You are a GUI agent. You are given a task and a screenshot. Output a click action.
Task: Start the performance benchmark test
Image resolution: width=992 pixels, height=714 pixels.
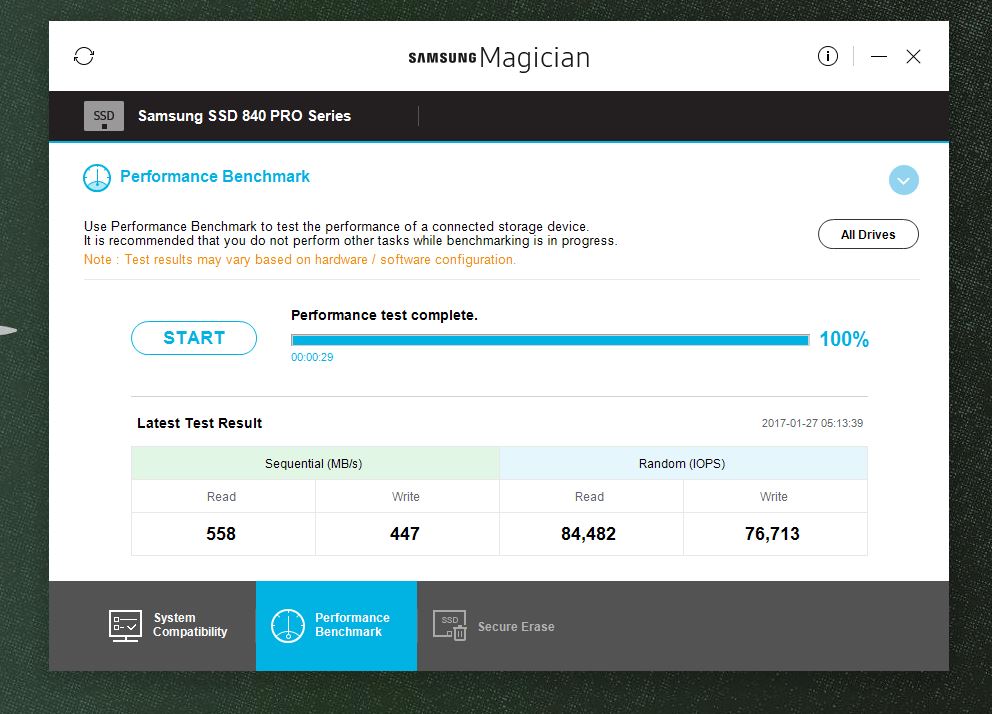194,338
